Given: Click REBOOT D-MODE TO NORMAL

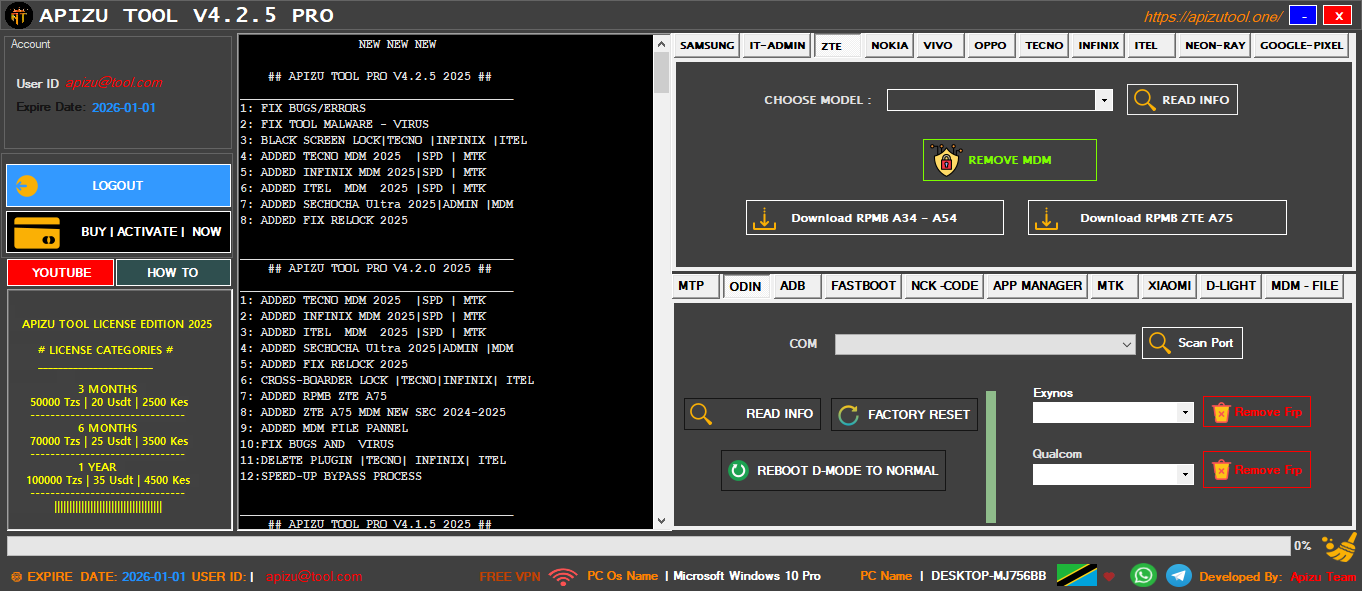Looking at the screenshot, I should coord(833,470).
